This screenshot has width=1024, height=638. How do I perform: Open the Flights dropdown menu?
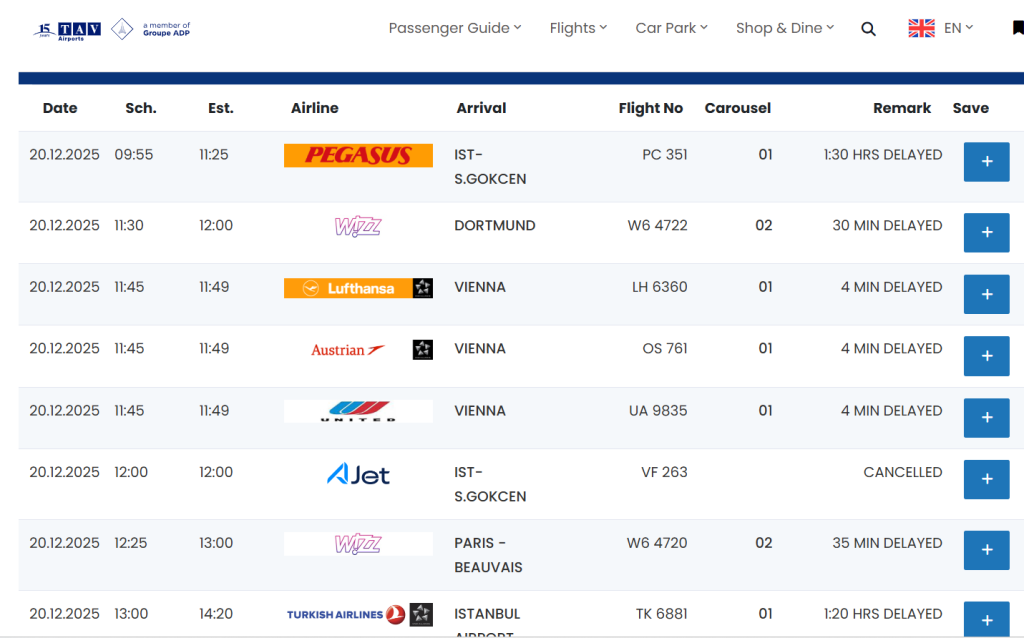pyautogui.click(x=578, y=28)
